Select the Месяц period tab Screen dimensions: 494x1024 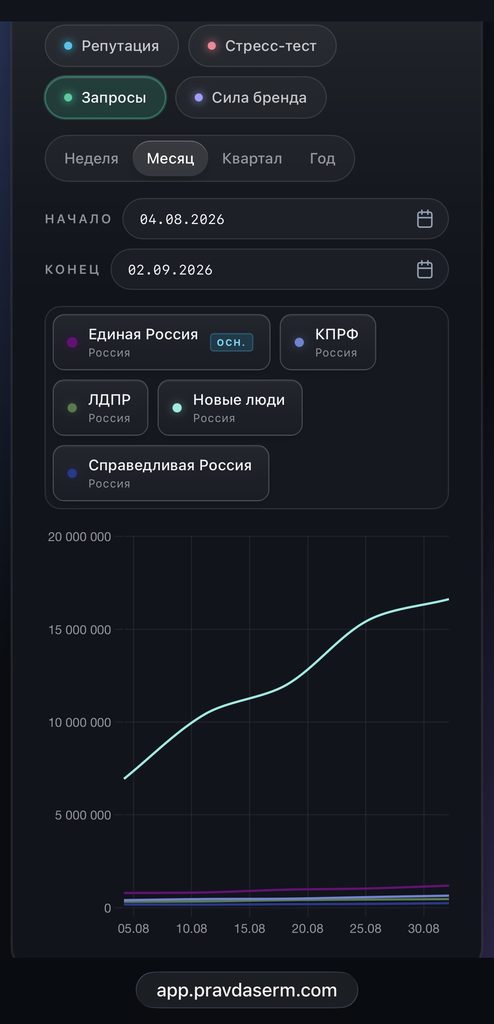tap(171, 159)
